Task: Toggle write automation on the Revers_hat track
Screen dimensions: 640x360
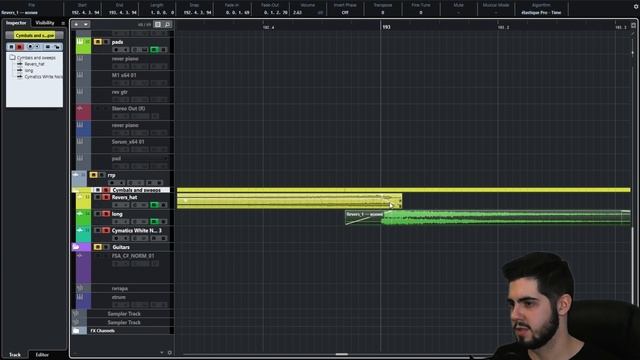Action: [x=163, y=205]
